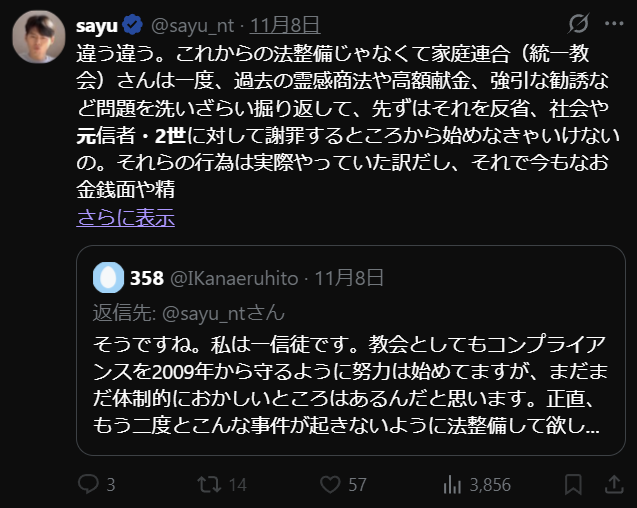This screenshot has width=637, height=508.
Task: Click the 3,856 views count
Action: pyautogui.click(x=488, y=484)
